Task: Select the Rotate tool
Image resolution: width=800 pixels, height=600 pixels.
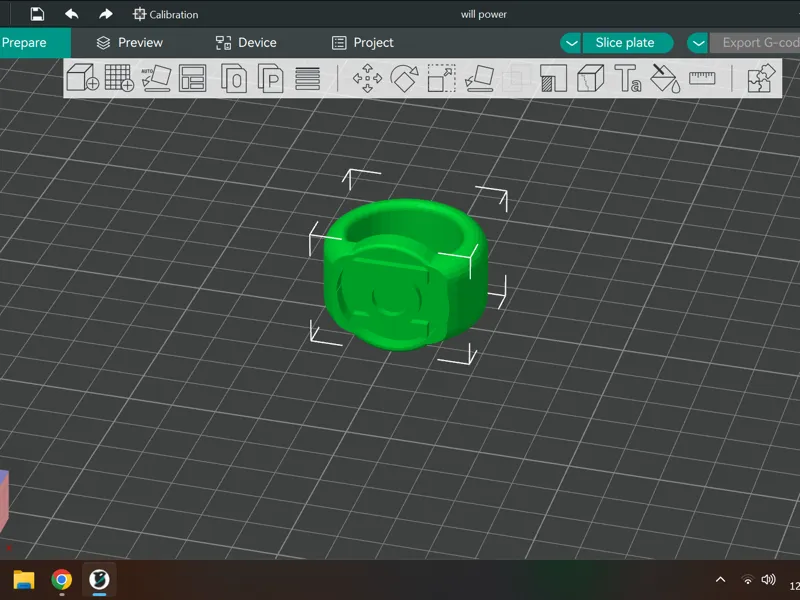Action: [x=404, y=78]
